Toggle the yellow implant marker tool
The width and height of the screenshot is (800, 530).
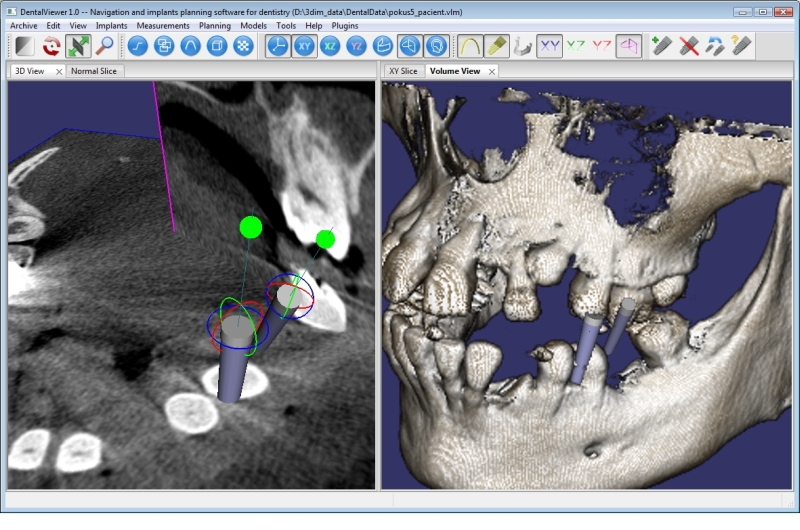tap(496, 46)
